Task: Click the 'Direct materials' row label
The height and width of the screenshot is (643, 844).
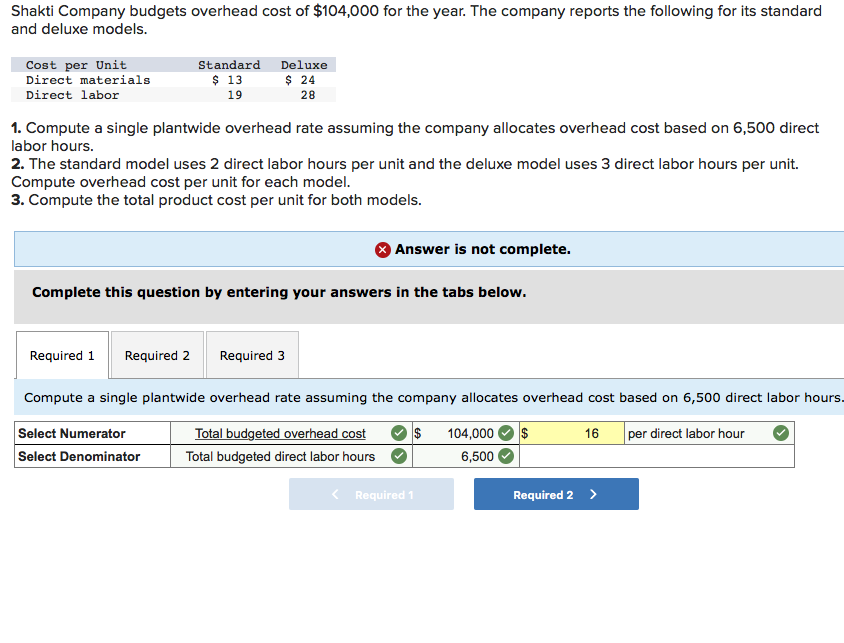Action: (88, 80)
